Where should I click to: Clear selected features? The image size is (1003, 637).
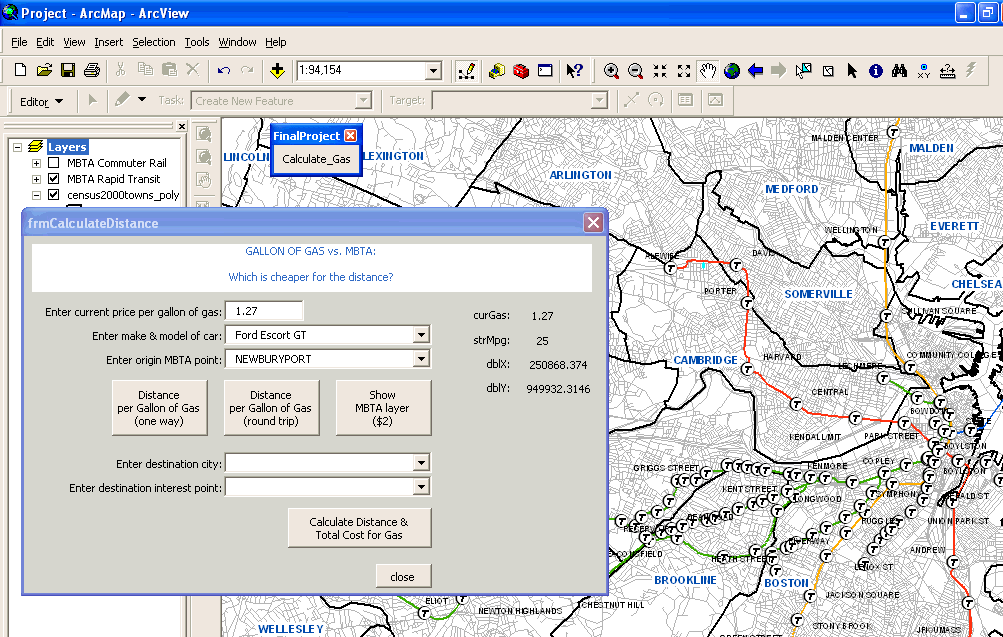click(x=828, y=70)
